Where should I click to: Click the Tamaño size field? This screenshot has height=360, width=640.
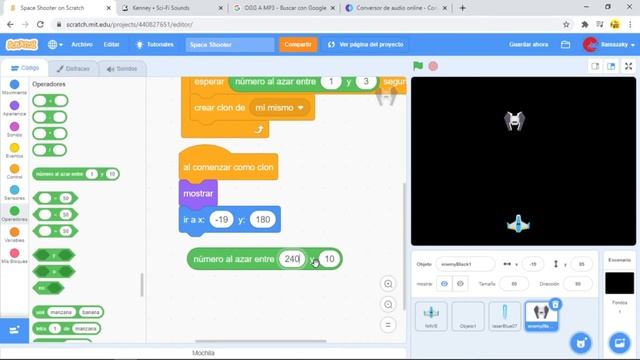(514, 284)
